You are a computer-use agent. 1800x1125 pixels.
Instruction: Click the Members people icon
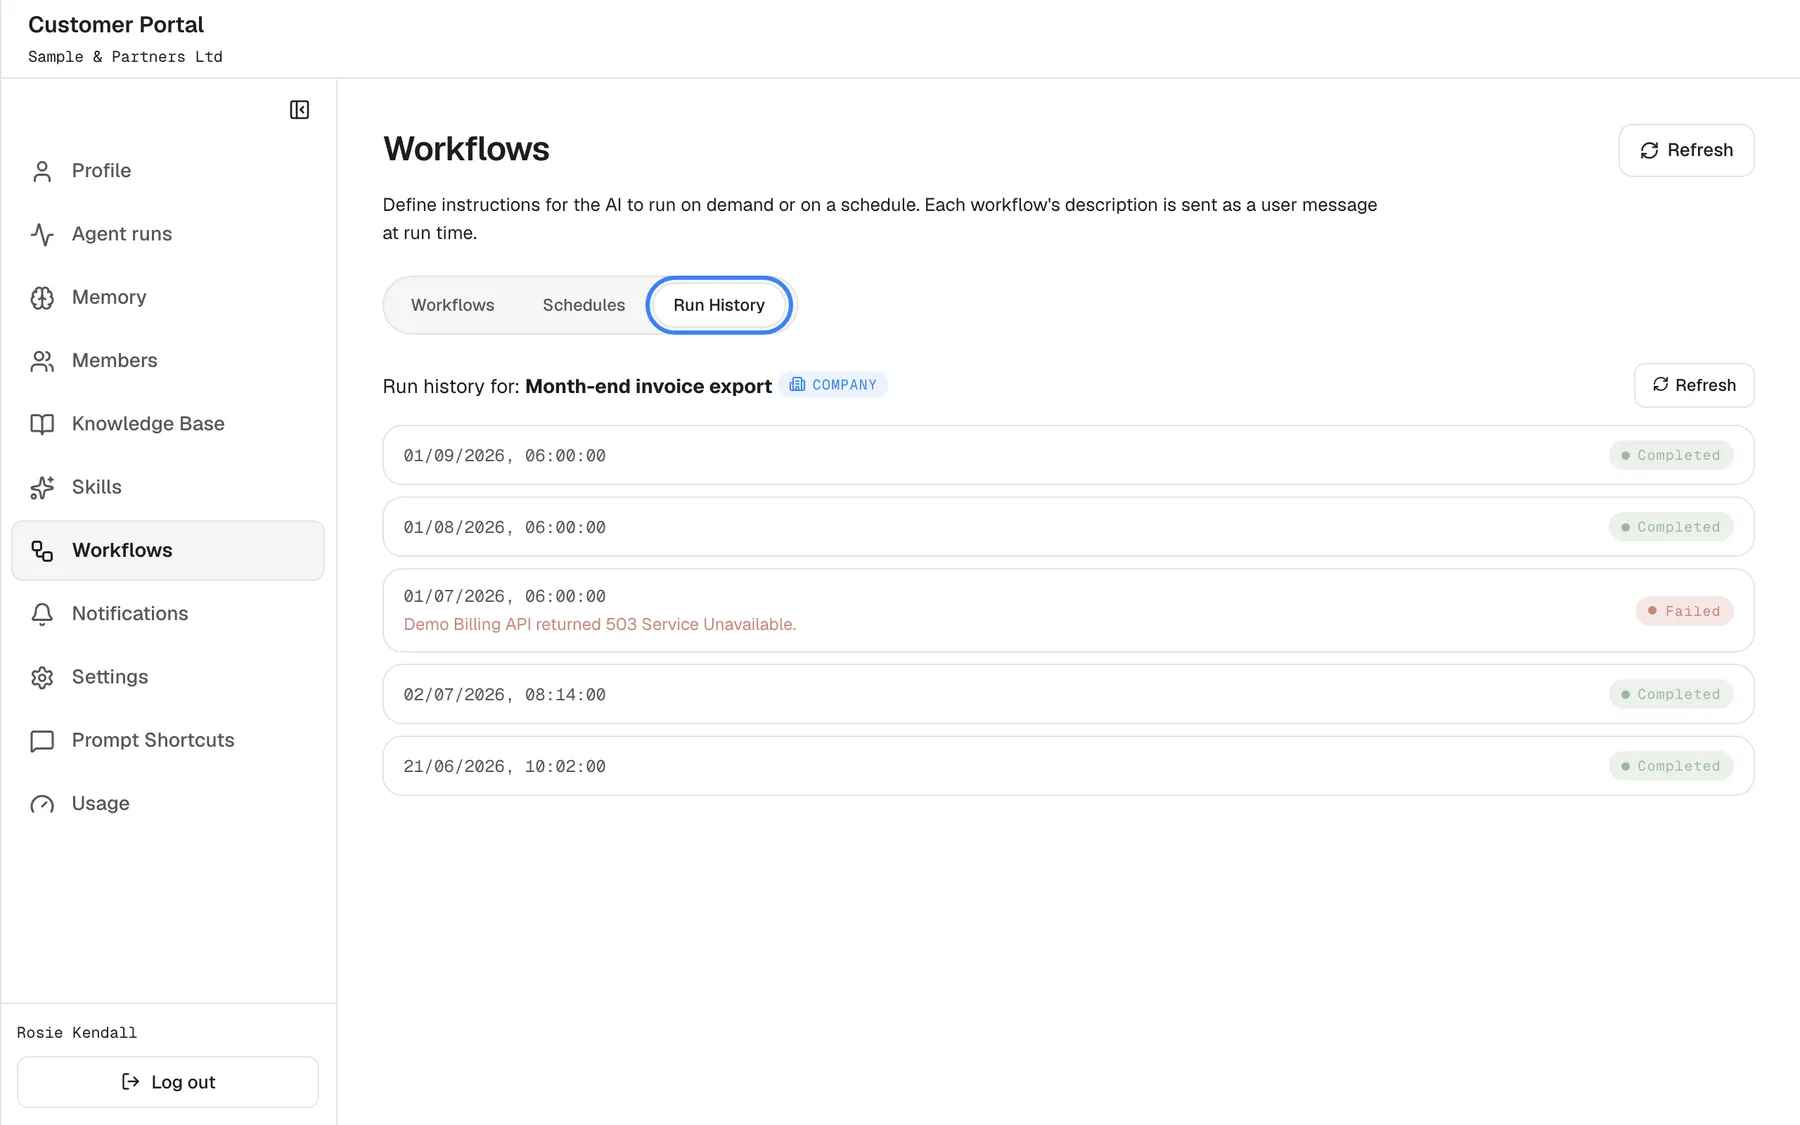[42, 361]
